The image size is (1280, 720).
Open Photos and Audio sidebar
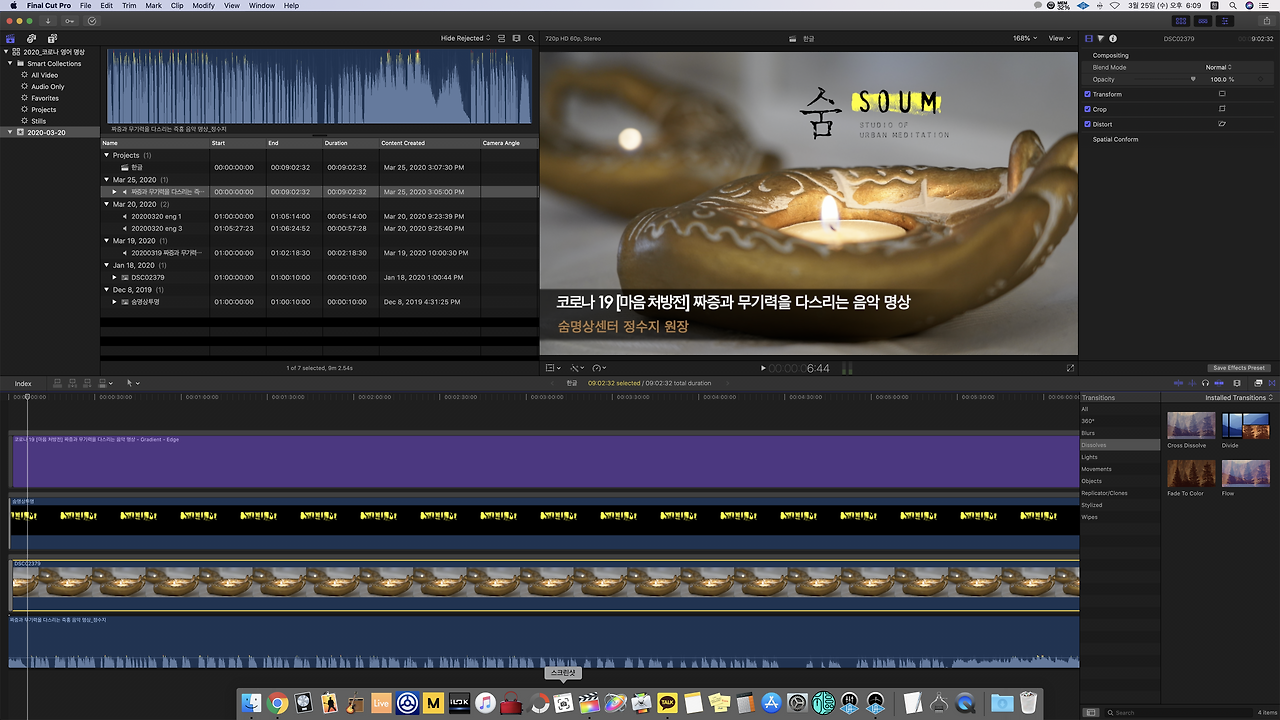pyautogui.click(x=31, y=38)
